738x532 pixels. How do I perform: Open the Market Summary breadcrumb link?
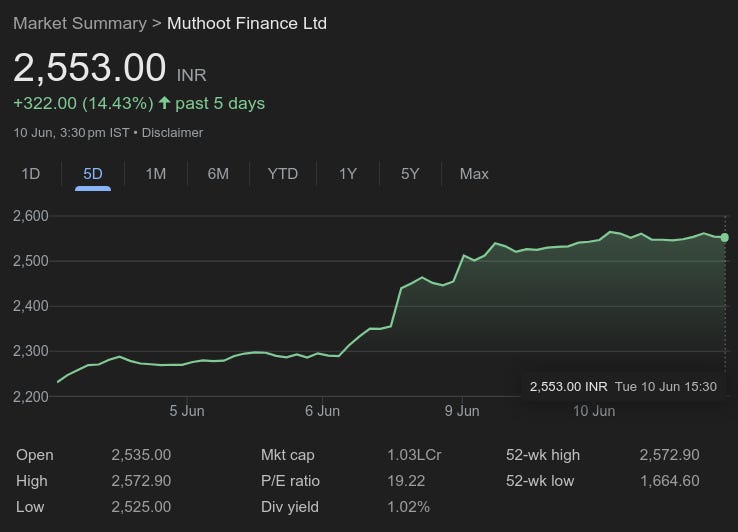[x=80, y=24]
